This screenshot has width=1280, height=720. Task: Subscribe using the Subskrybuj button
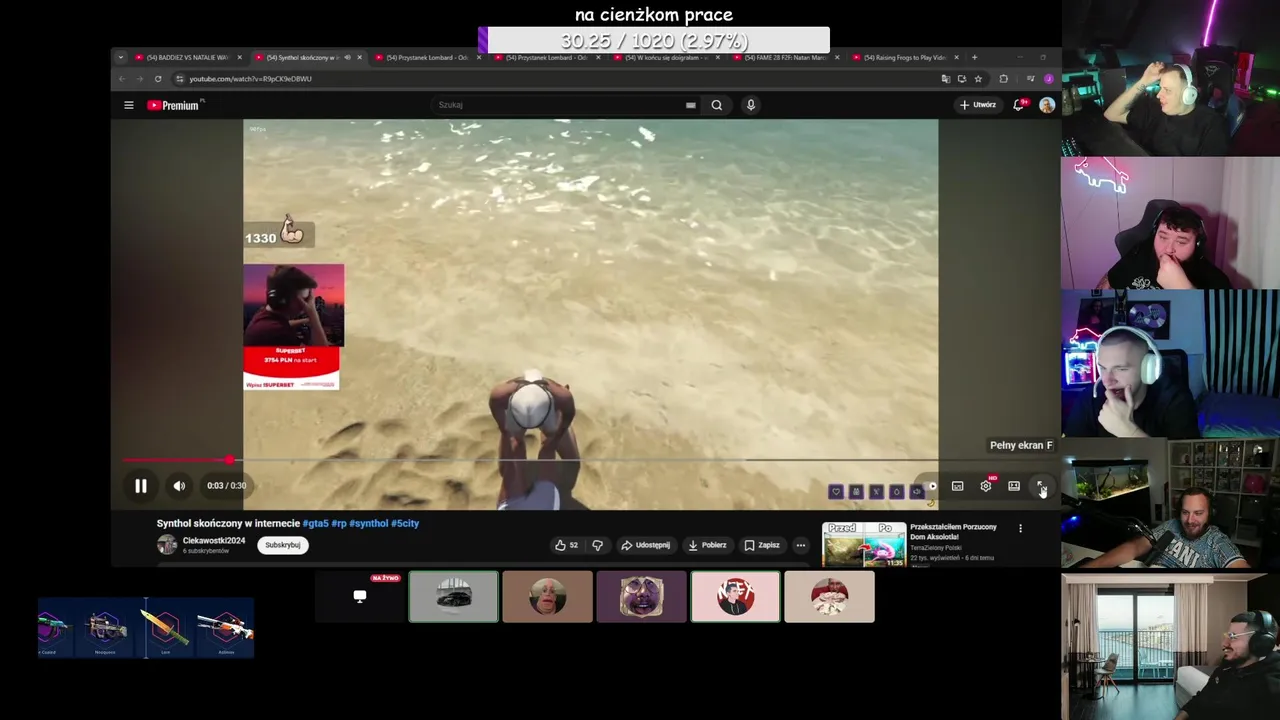pyautogui.click(x=283, y=545)
